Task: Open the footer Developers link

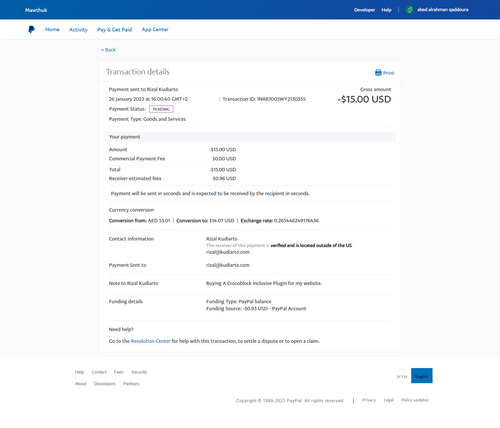Action: [105, 384]
